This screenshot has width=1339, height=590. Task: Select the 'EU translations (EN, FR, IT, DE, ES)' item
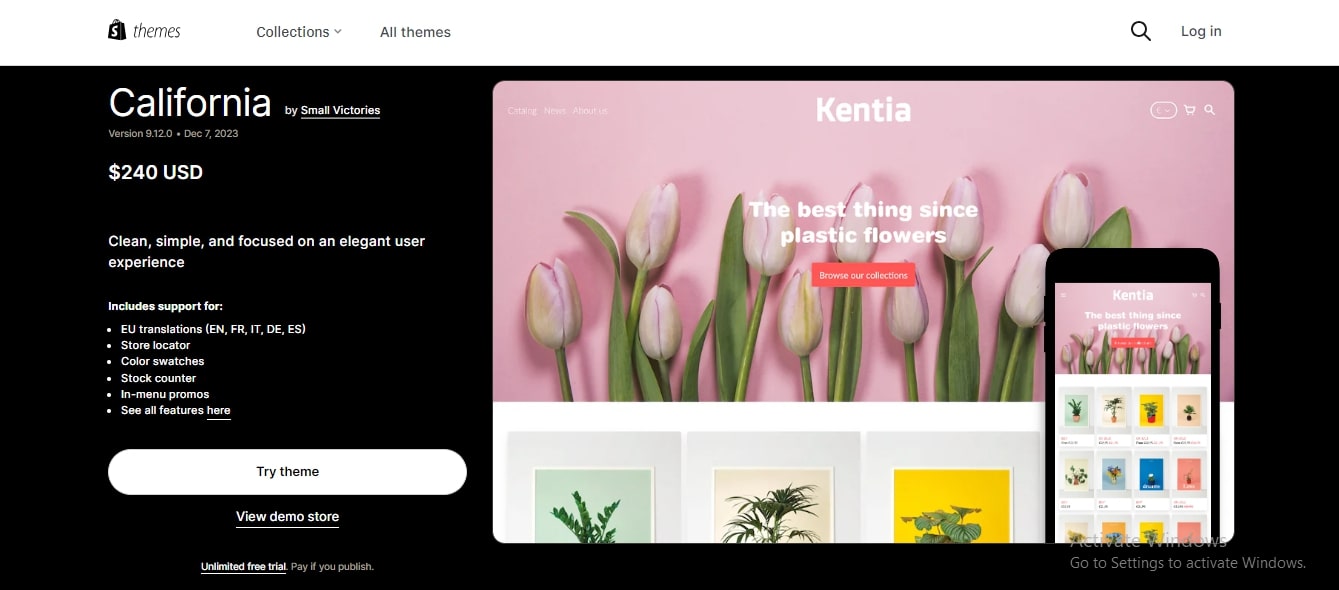click(213, 329)
